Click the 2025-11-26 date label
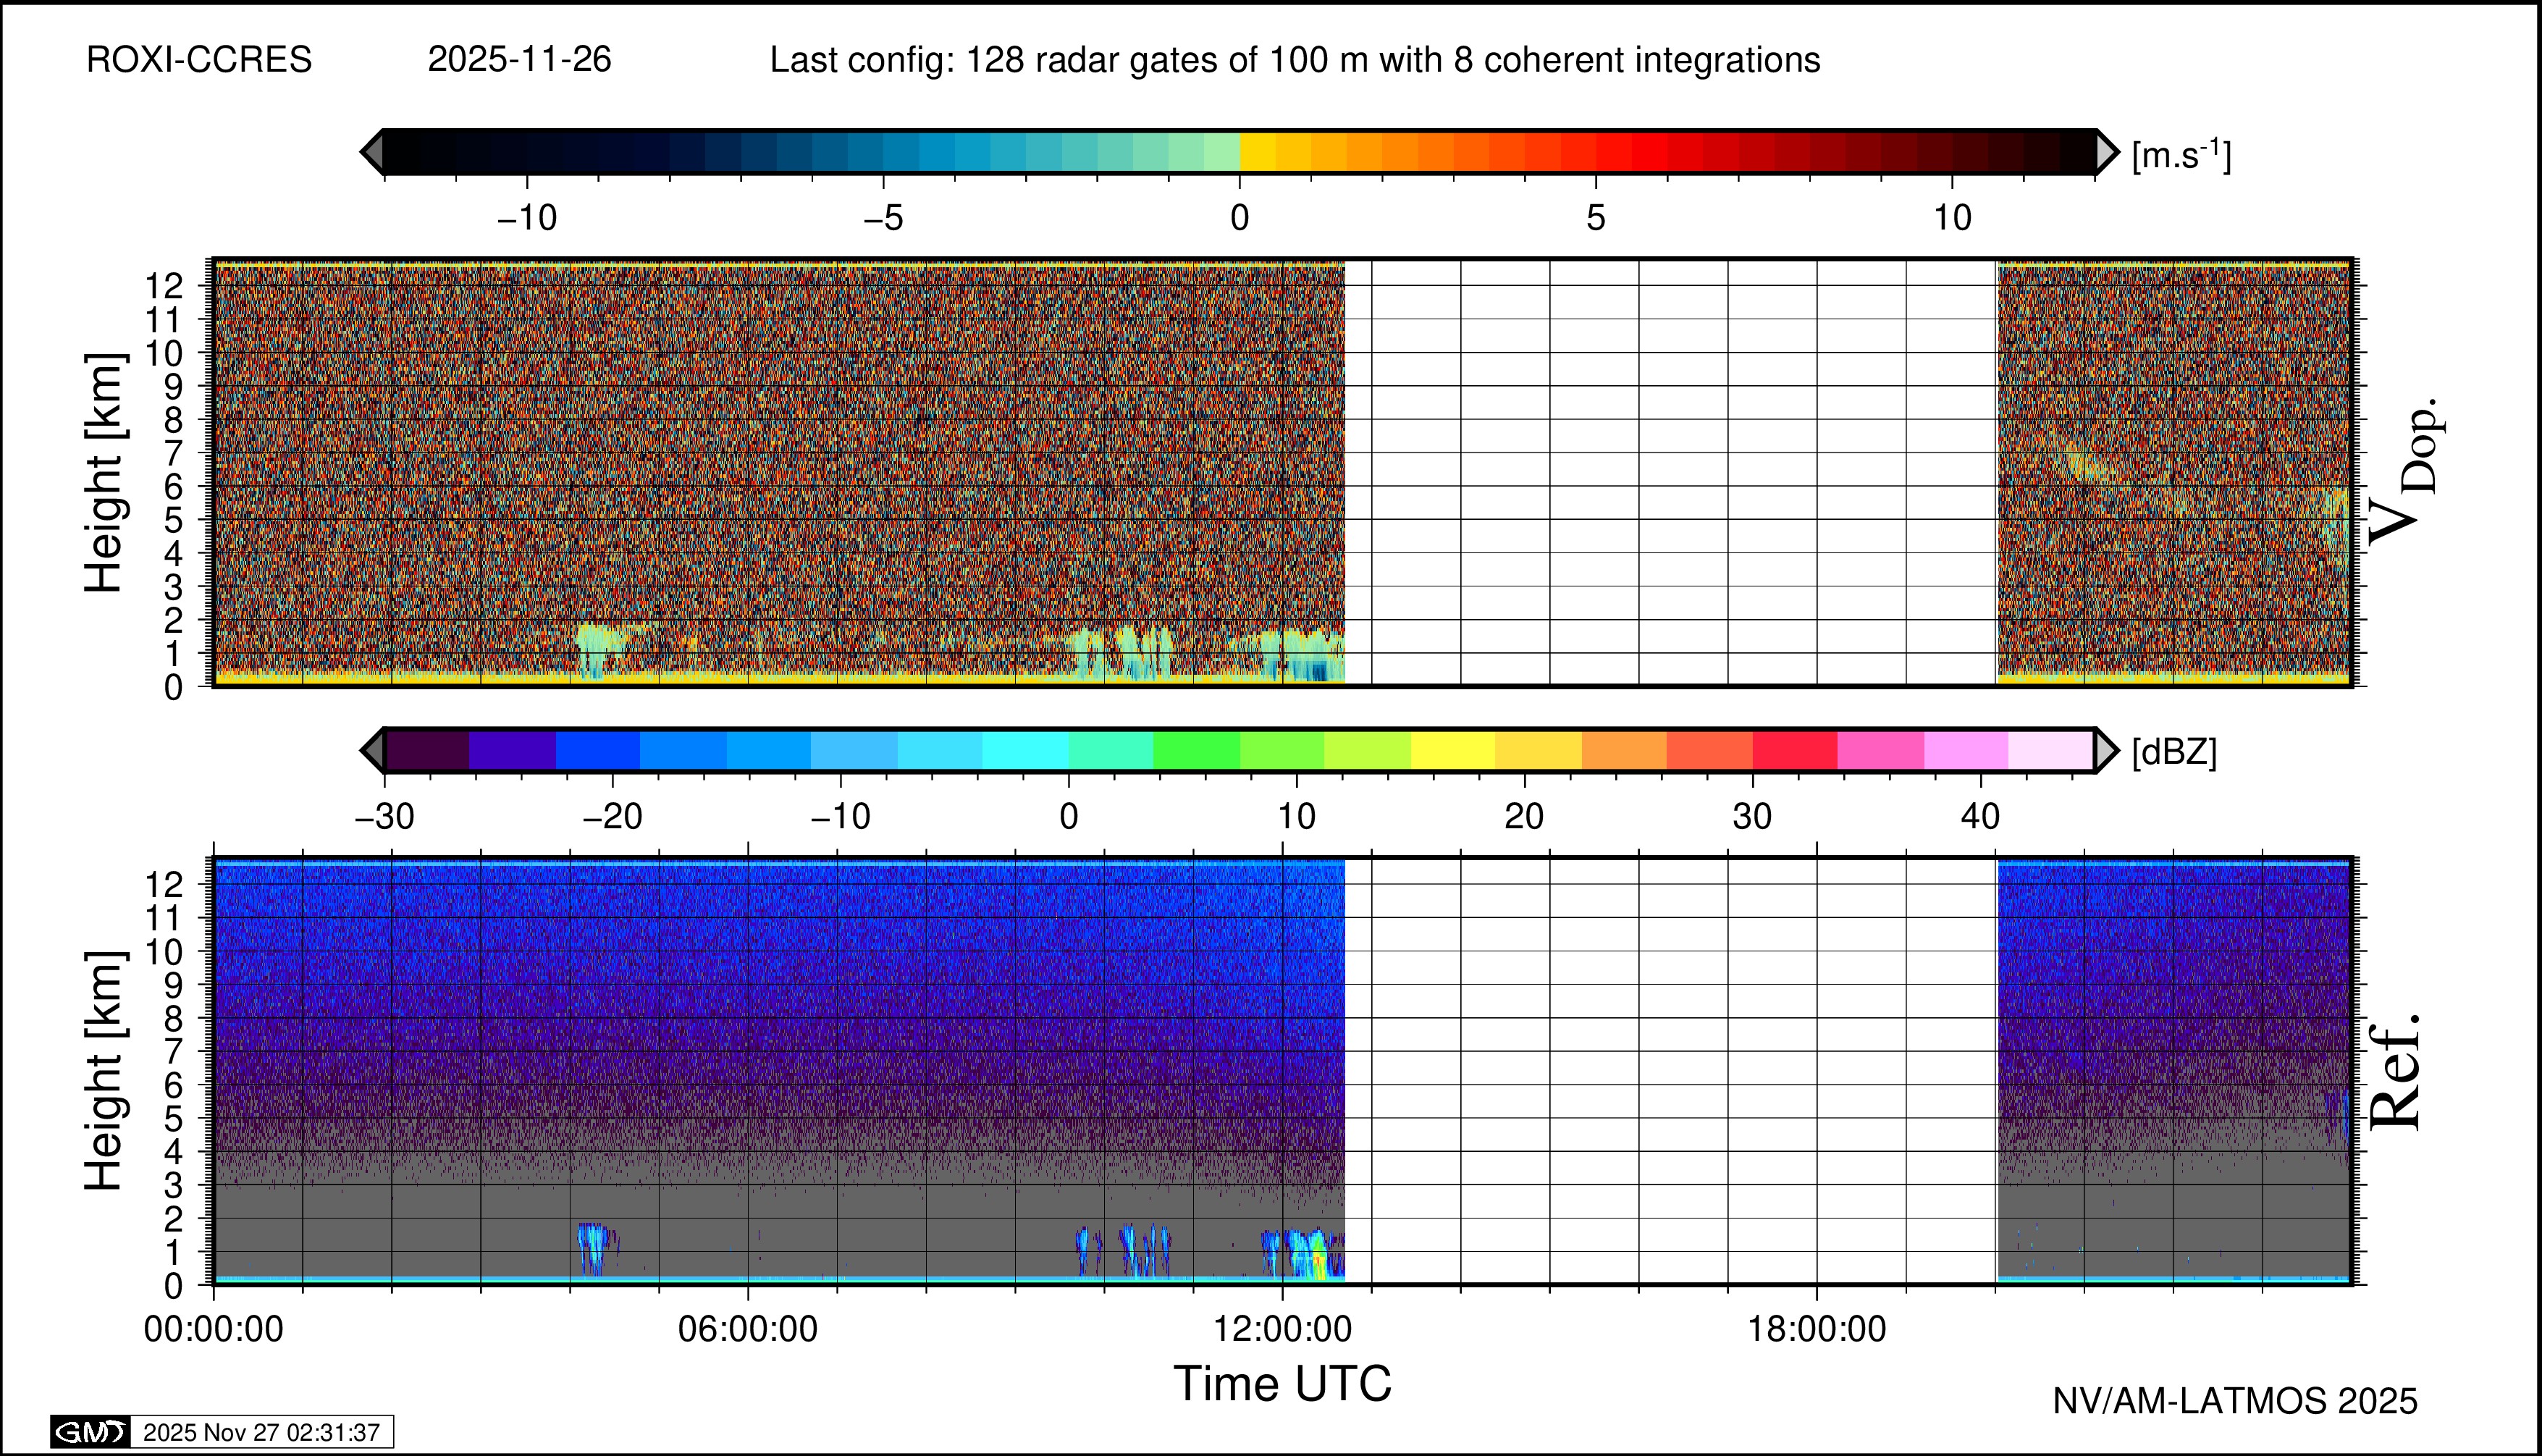2542x1456 pixels. [519, 60]
